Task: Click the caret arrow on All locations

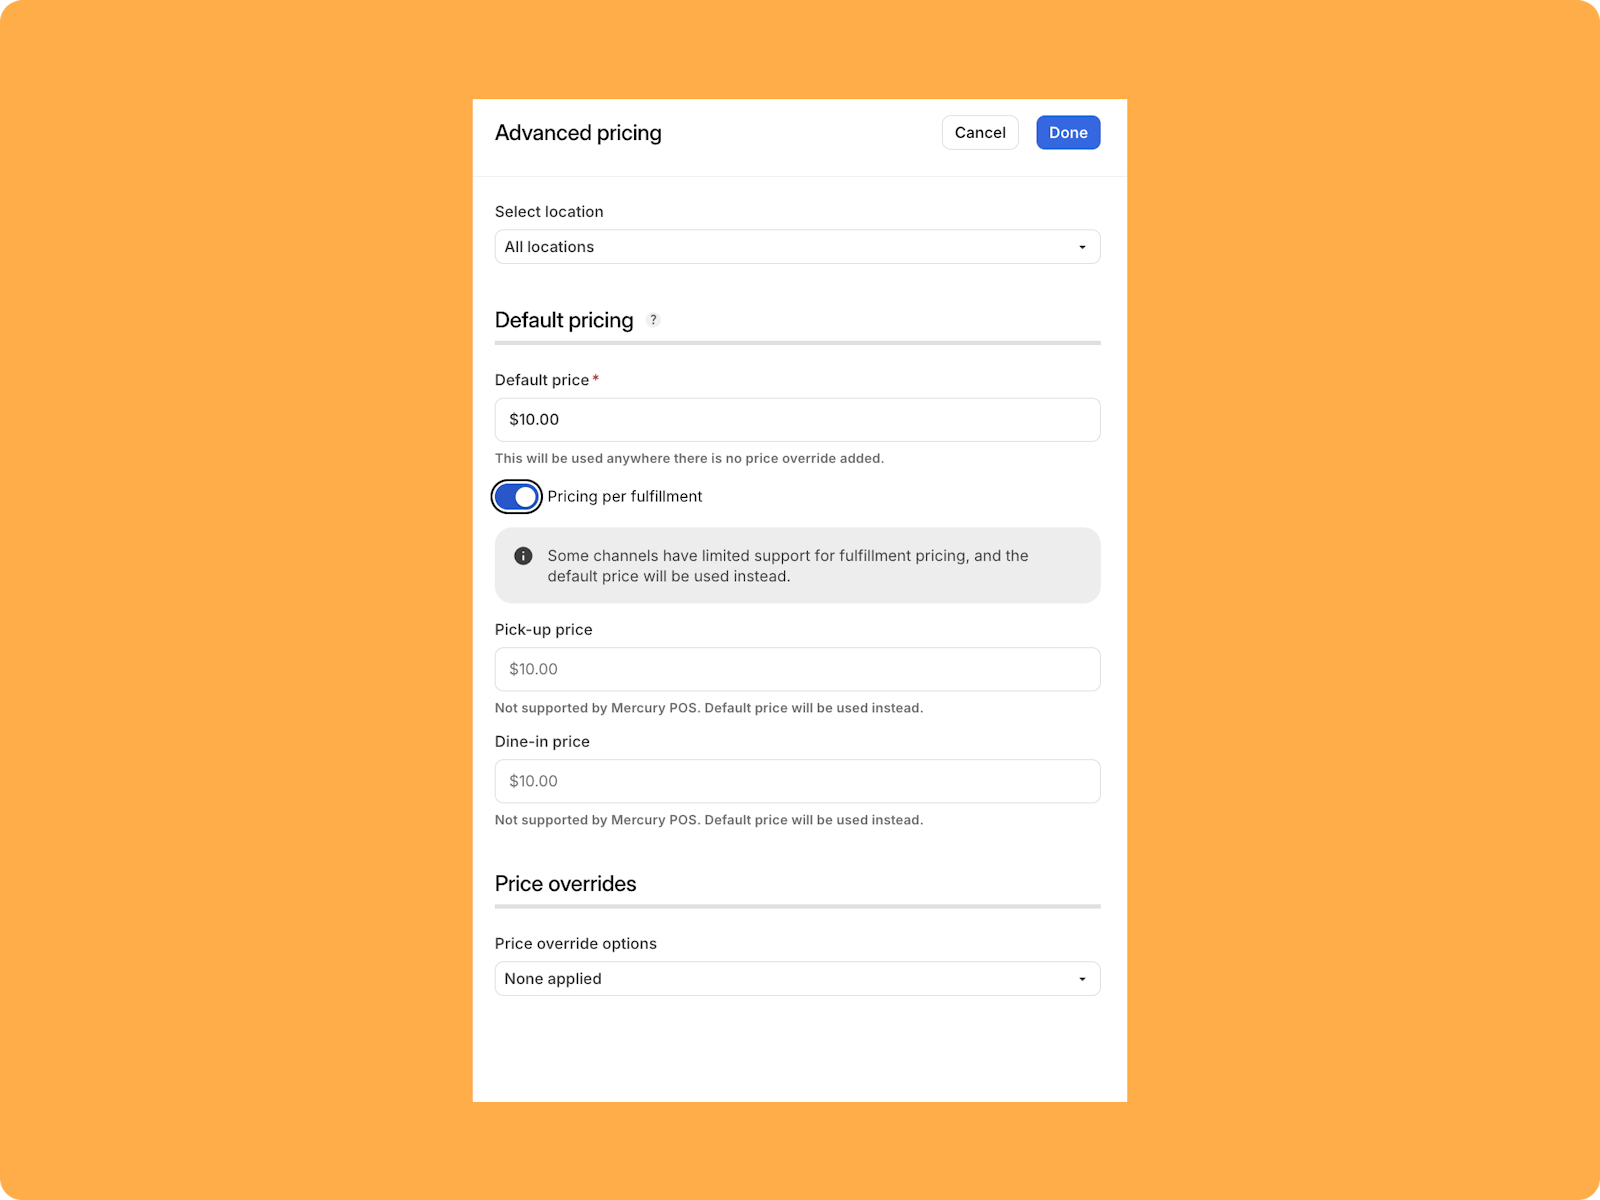Action: point(1082,247)
